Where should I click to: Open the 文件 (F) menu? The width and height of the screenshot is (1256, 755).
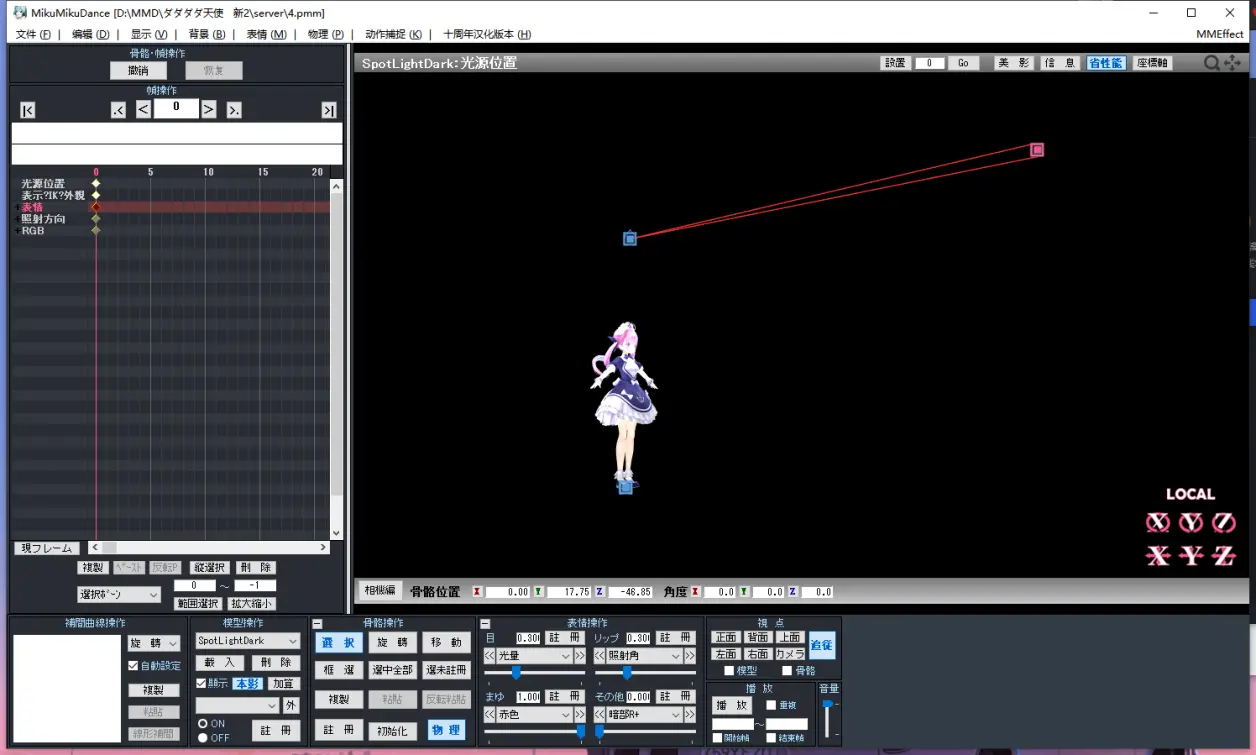tap(33, 34)
